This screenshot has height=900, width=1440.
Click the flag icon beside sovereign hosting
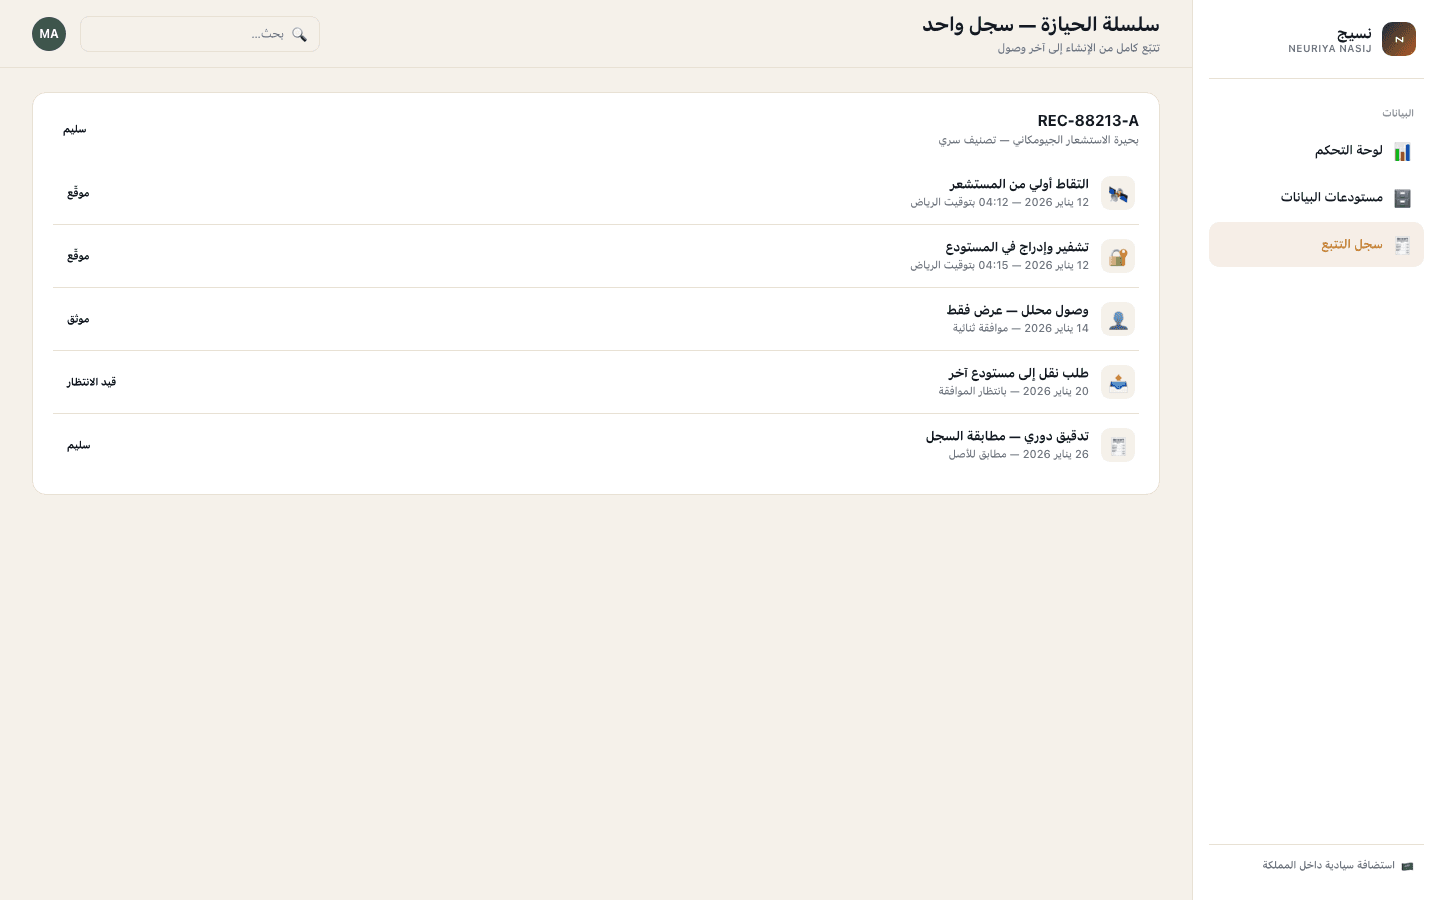[x=1407, y=866]
